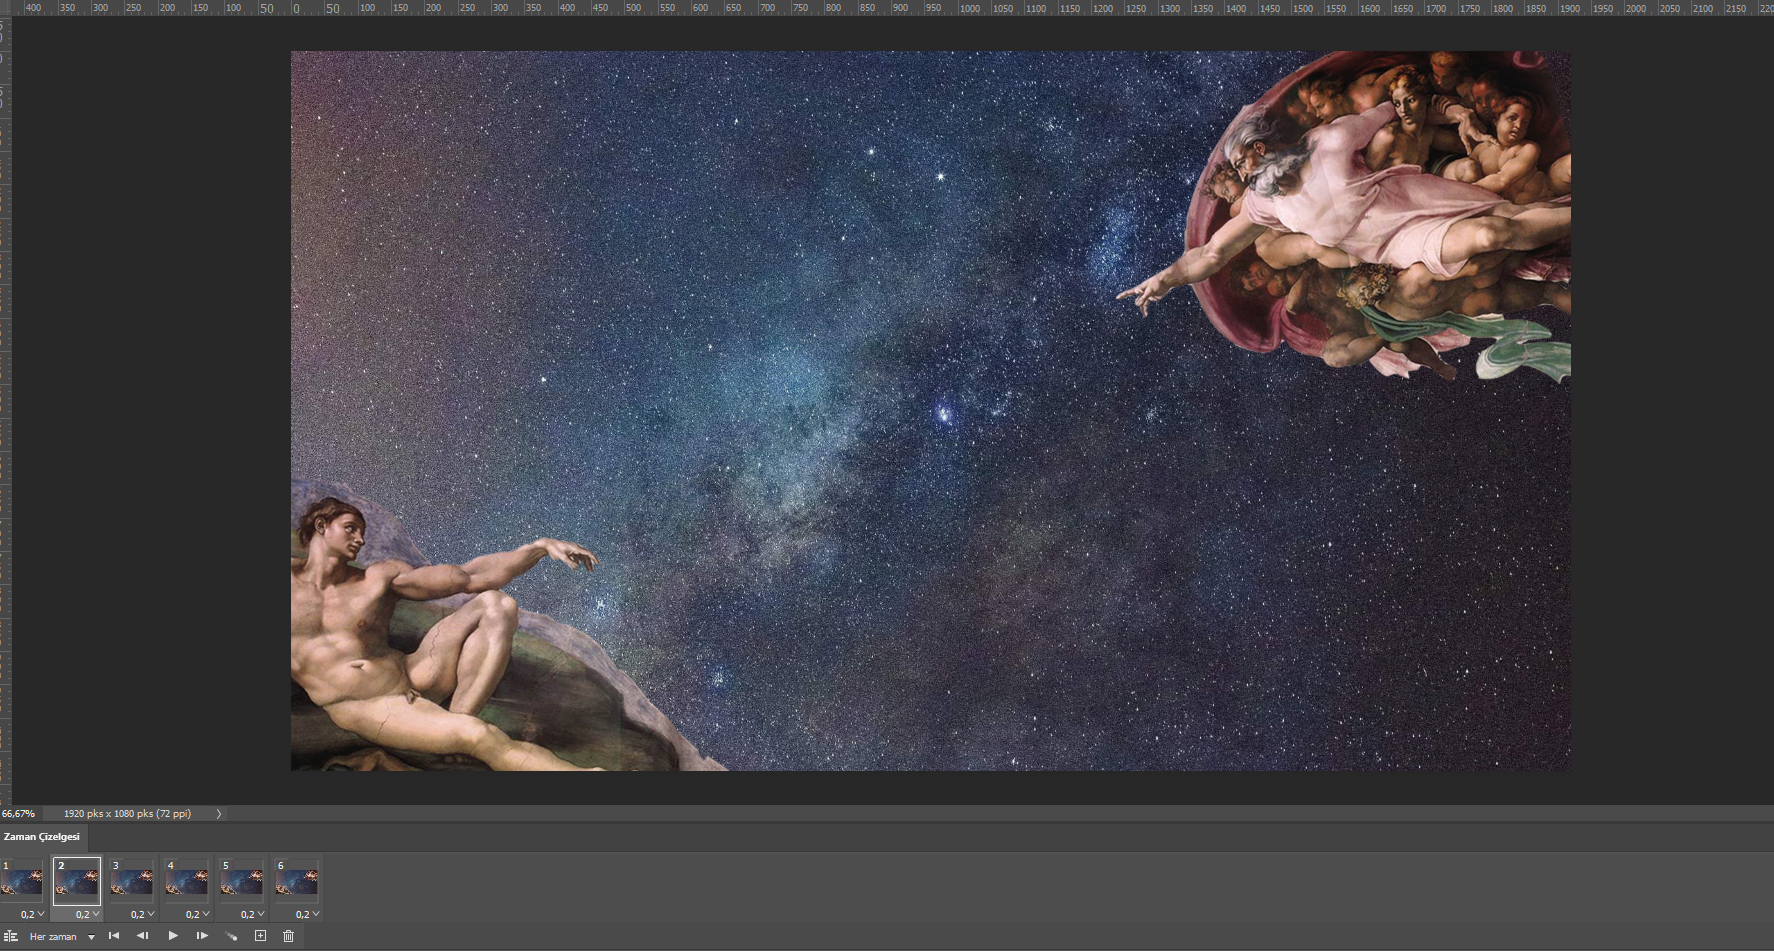This screenshot has height=951, width=1774.
Task: Click the 66,67% zoom level field
Action: click(x=20, y=814)
